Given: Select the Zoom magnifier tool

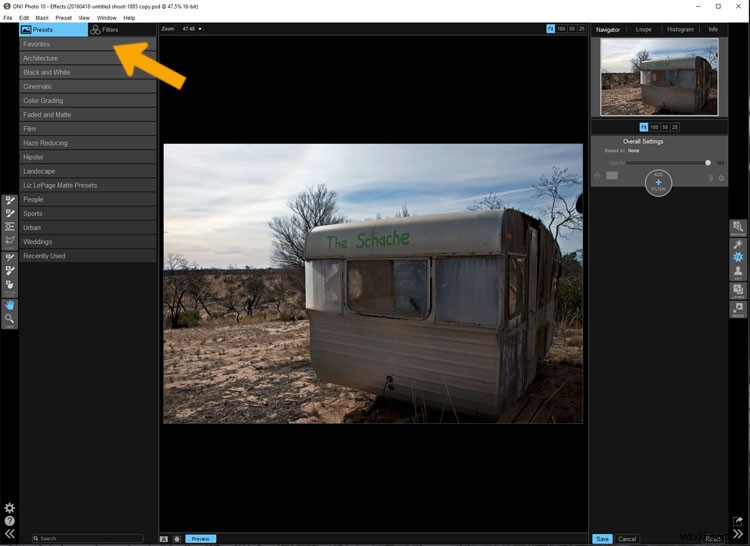Looking at the screenshot, I should [x=10, y=319].
